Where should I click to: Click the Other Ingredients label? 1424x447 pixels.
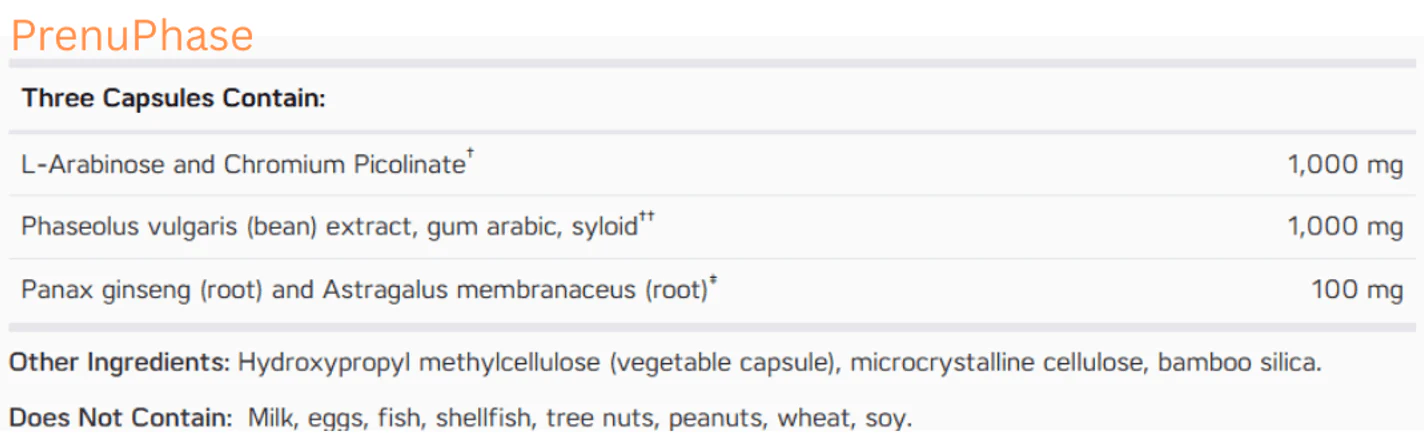pyautogui.click(x=120, y=362)
